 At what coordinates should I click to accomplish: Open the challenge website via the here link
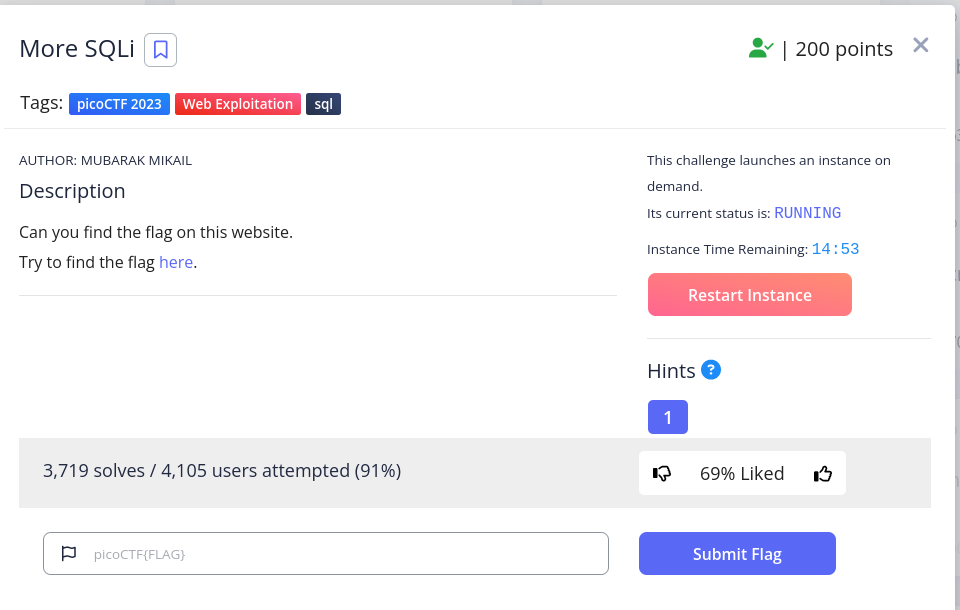click(x=176, y=262)
